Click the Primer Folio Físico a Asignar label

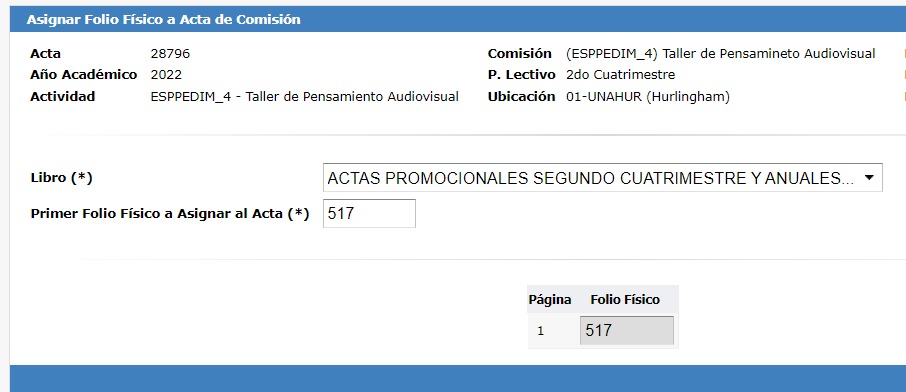coord(170,213)
